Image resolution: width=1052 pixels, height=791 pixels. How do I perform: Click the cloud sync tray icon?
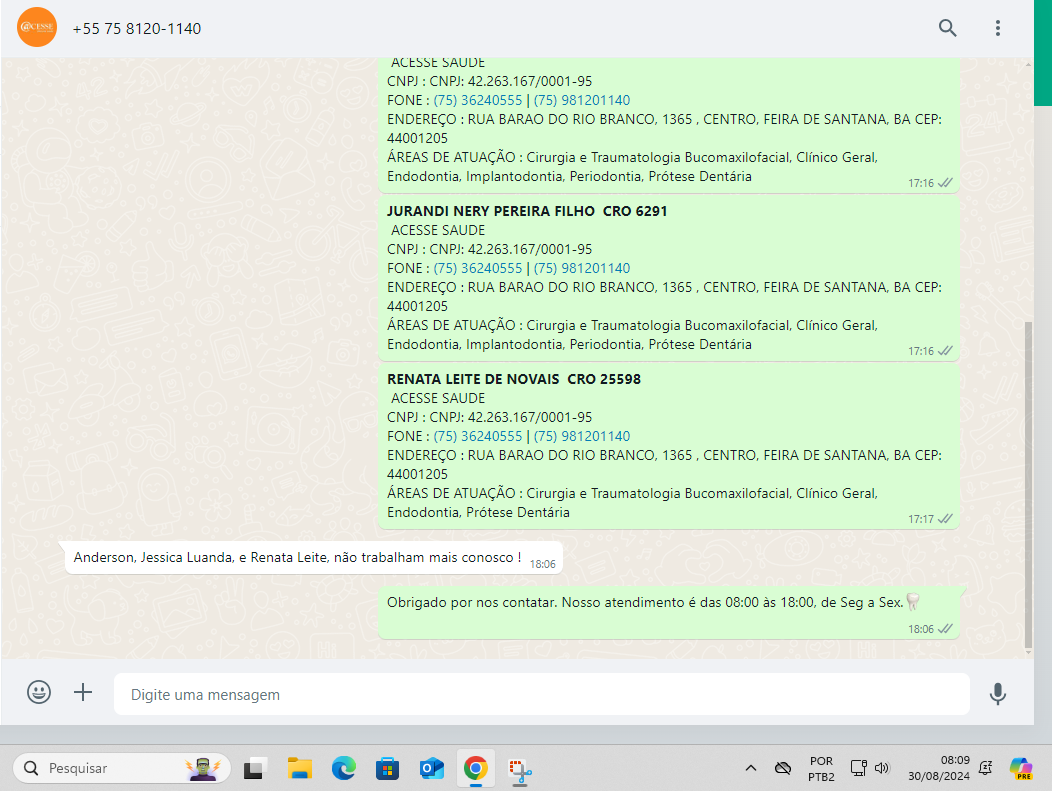(x=783, y=768)
